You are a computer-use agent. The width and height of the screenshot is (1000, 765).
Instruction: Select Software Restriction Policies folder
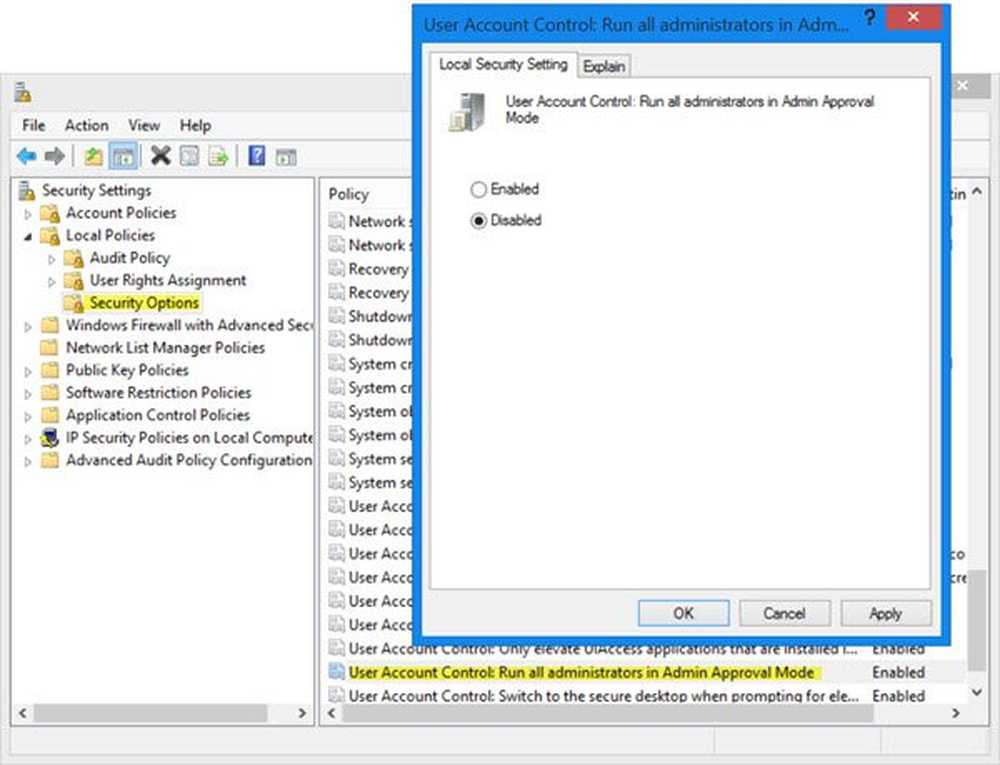[158, 393]
